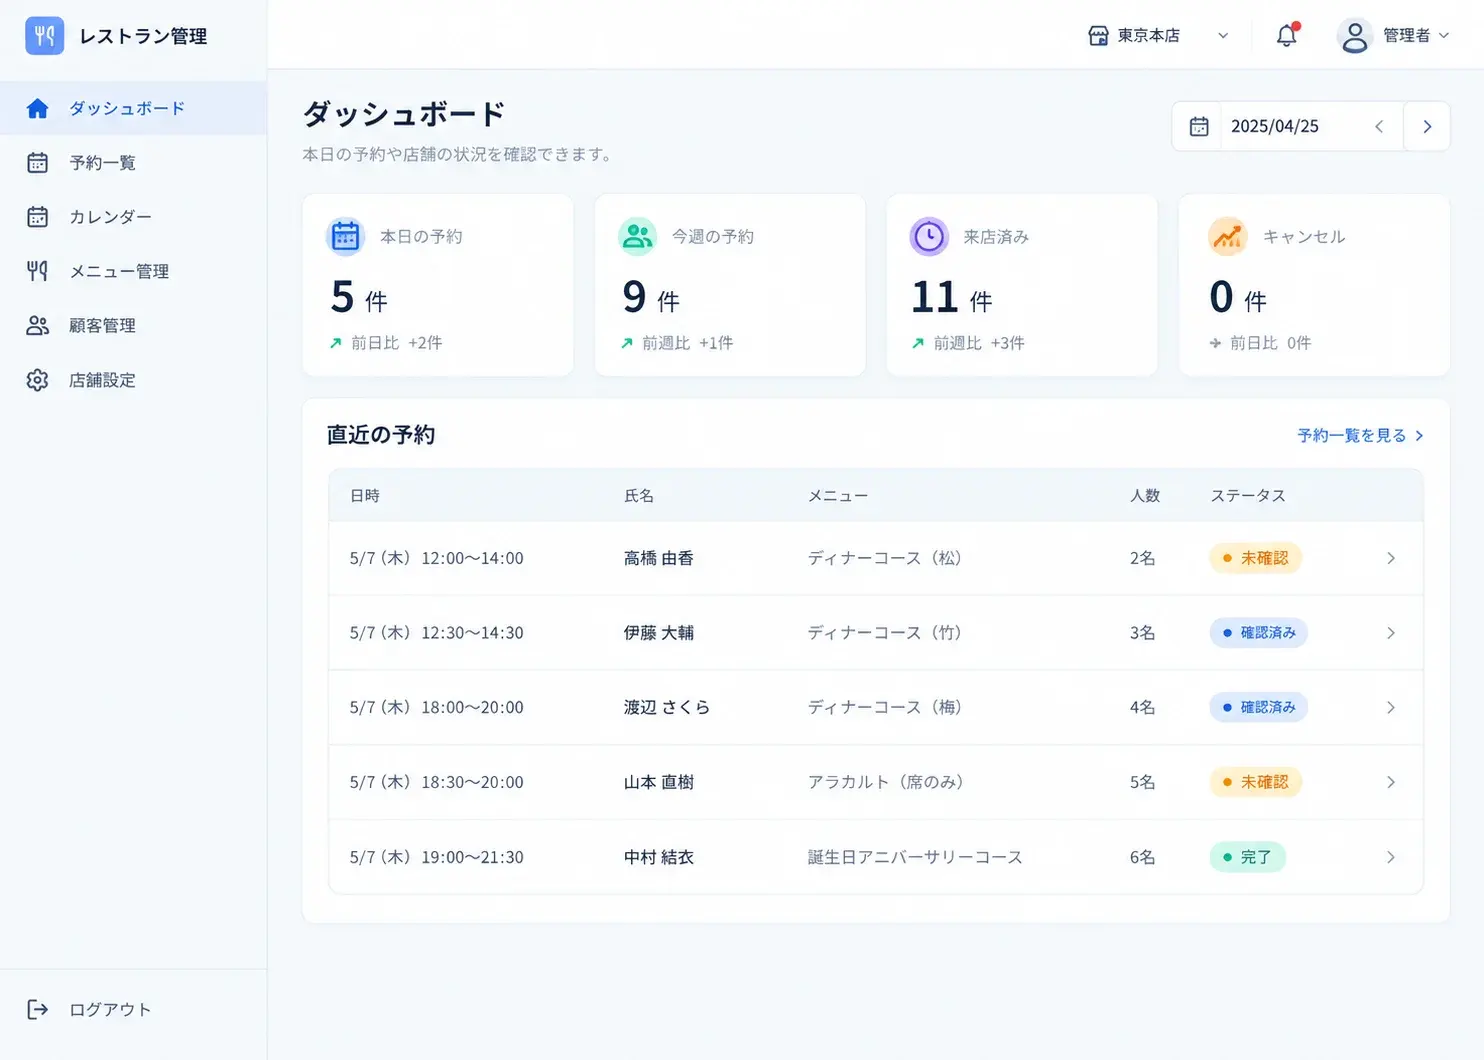Click the 今週の予約 people card icon
Image resolution: width=1484 pixels, height=1060 pixels.
click(637, 237)
